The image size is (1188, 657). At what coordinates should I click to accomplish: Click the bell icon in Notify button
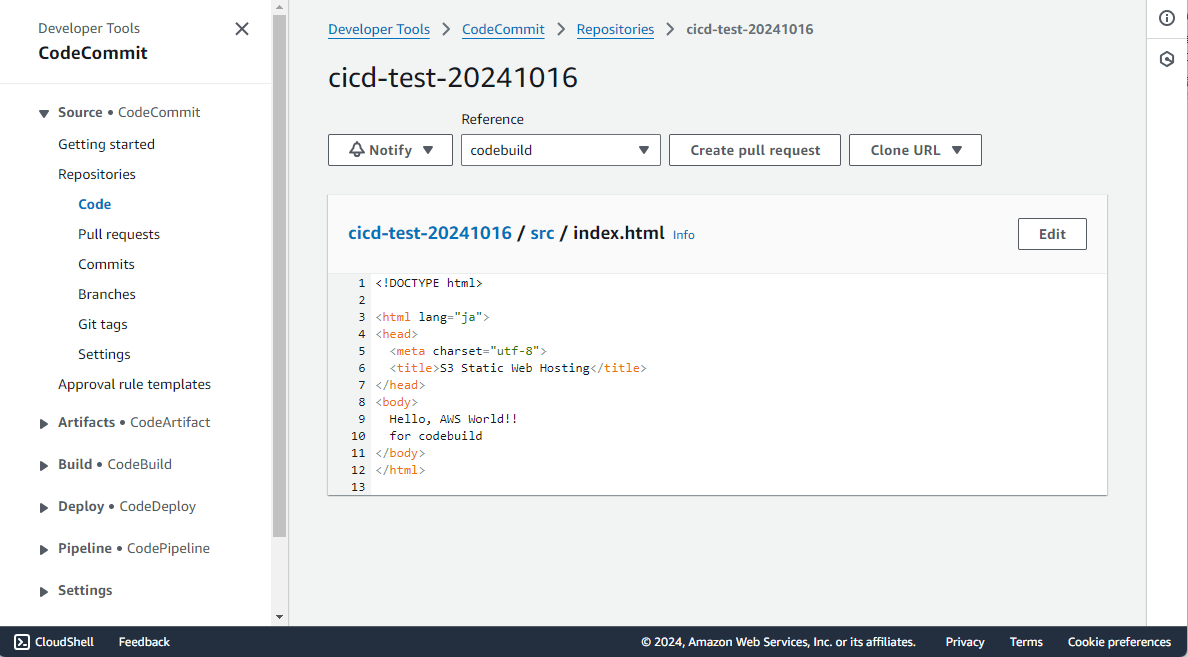point(357,149)
